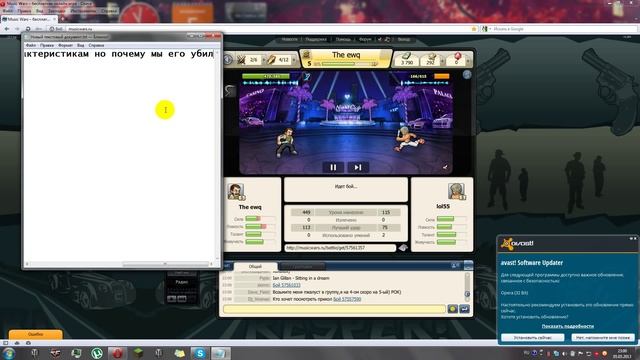
Task: Click Показать подробности in avast popup
Action: coord(567,326)
